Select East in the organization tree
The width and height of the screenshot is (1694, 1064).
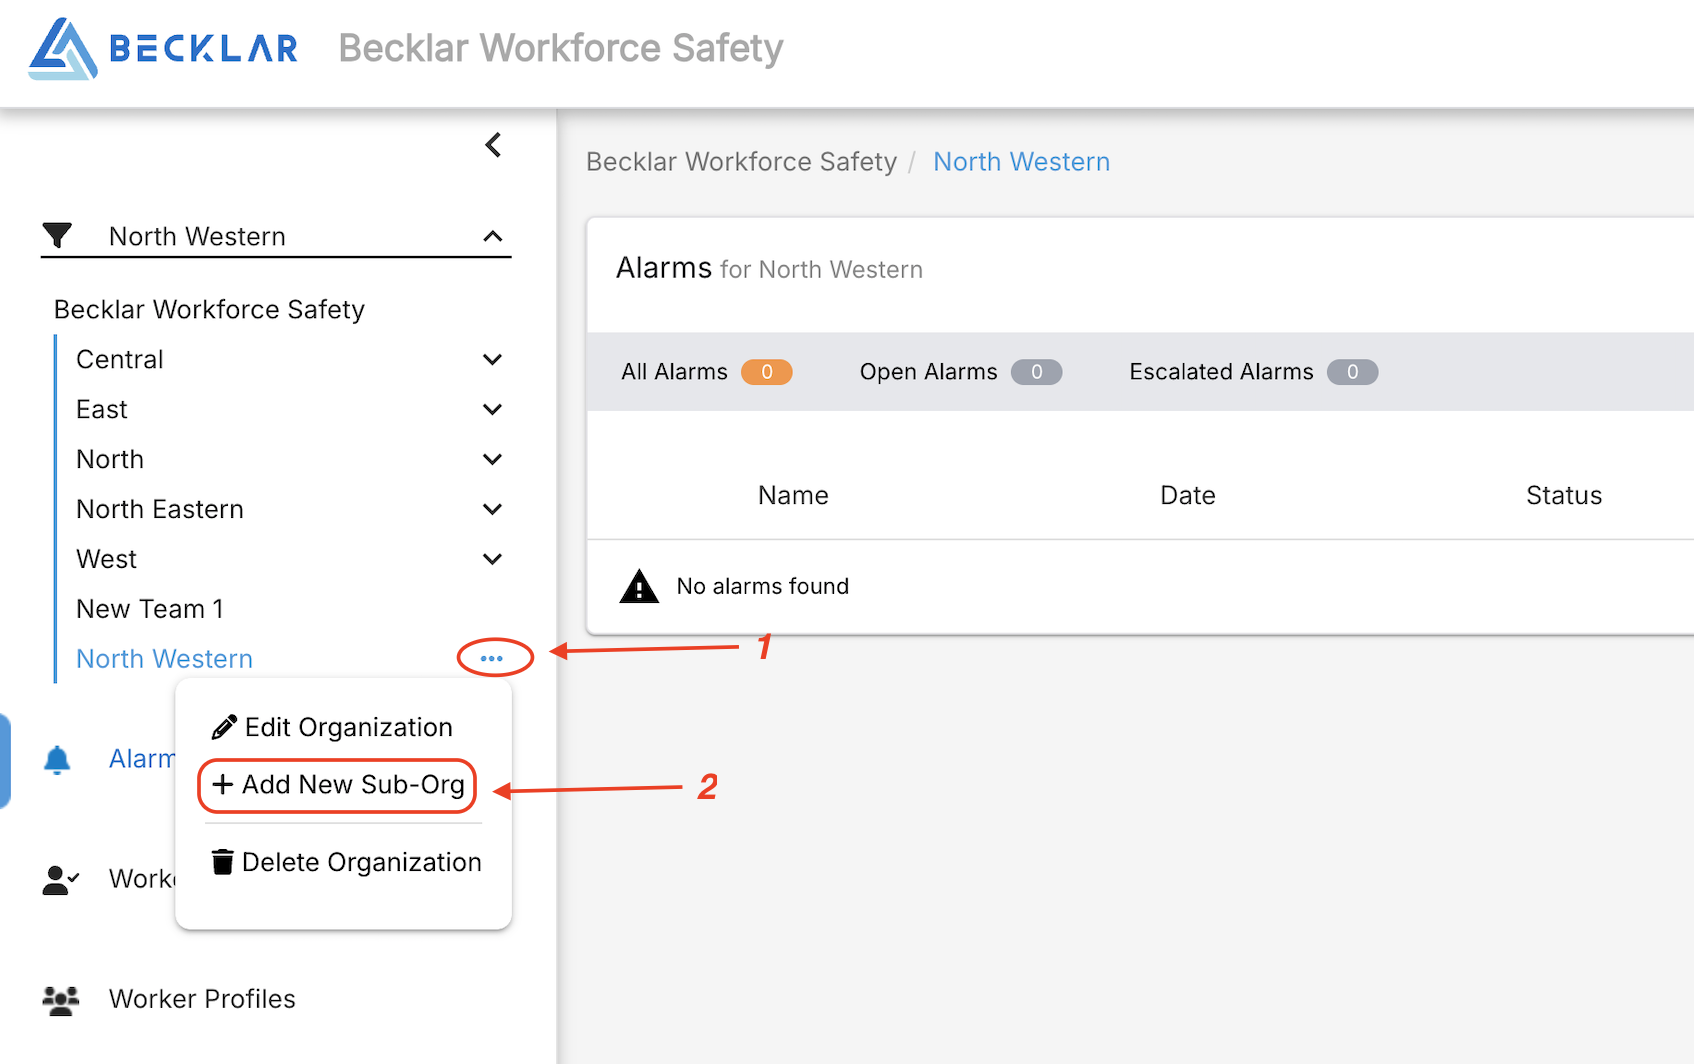point(102,409)
